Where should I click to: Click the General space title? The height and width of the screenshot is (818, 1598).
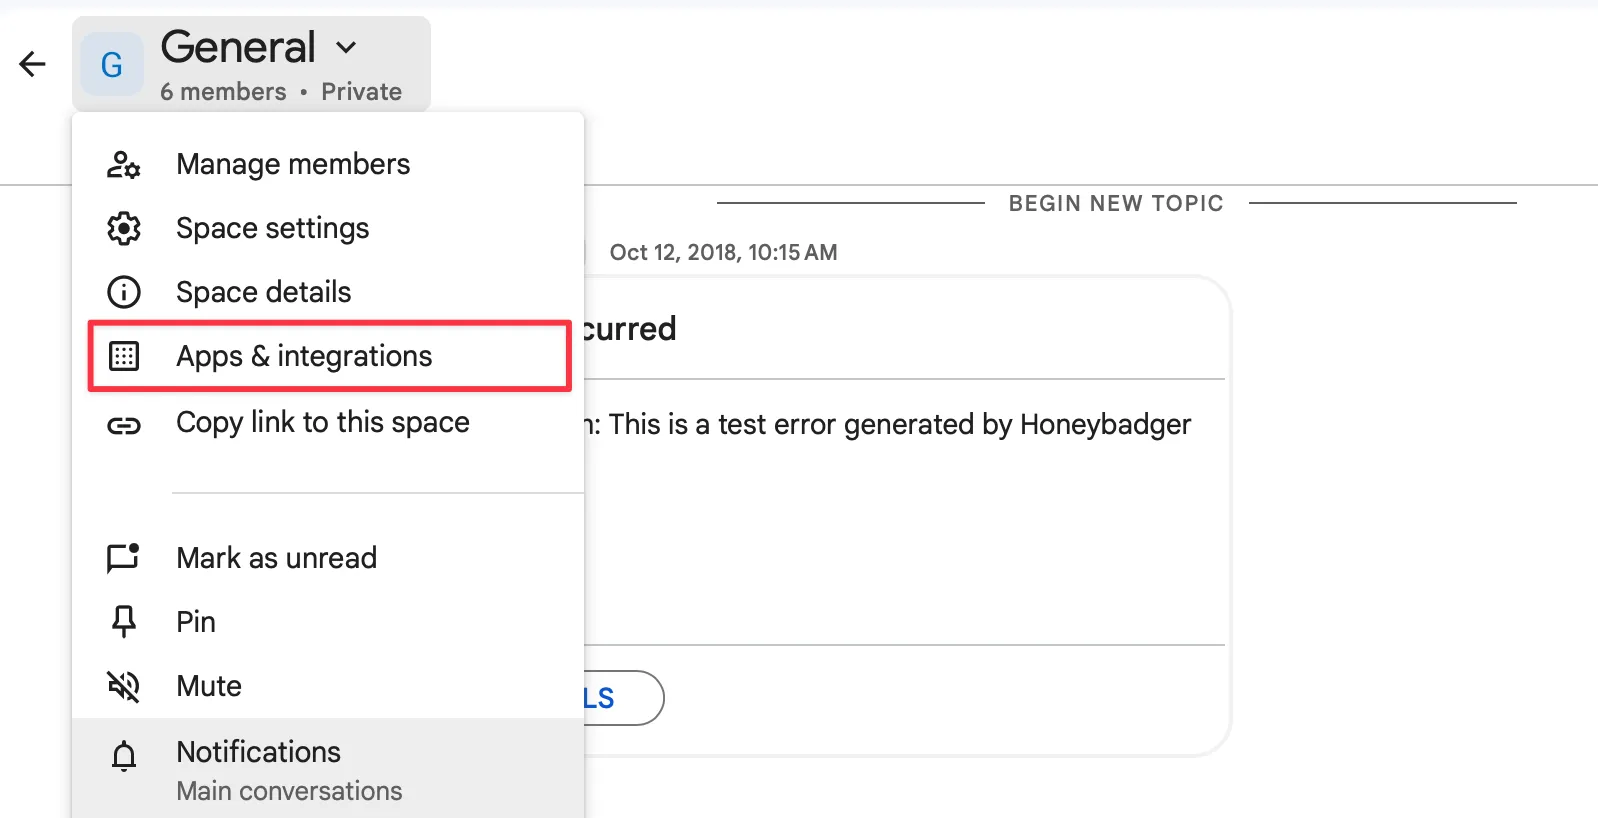coord(238,47)
